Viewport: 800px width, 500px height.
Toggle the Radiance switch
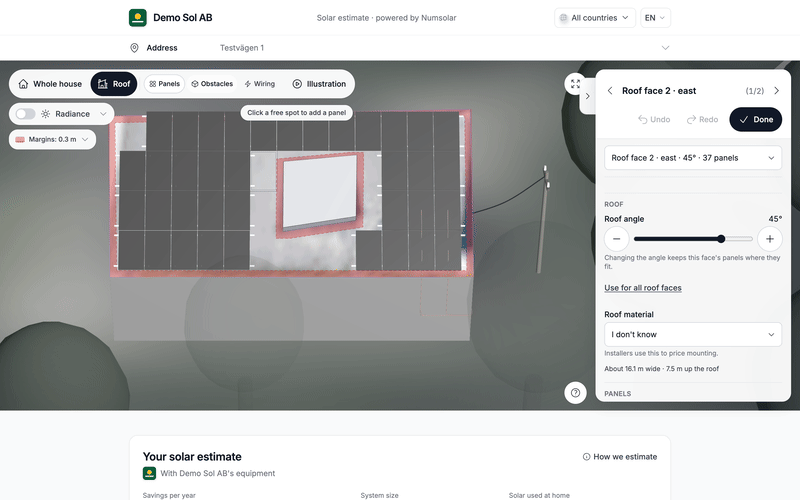25,114
